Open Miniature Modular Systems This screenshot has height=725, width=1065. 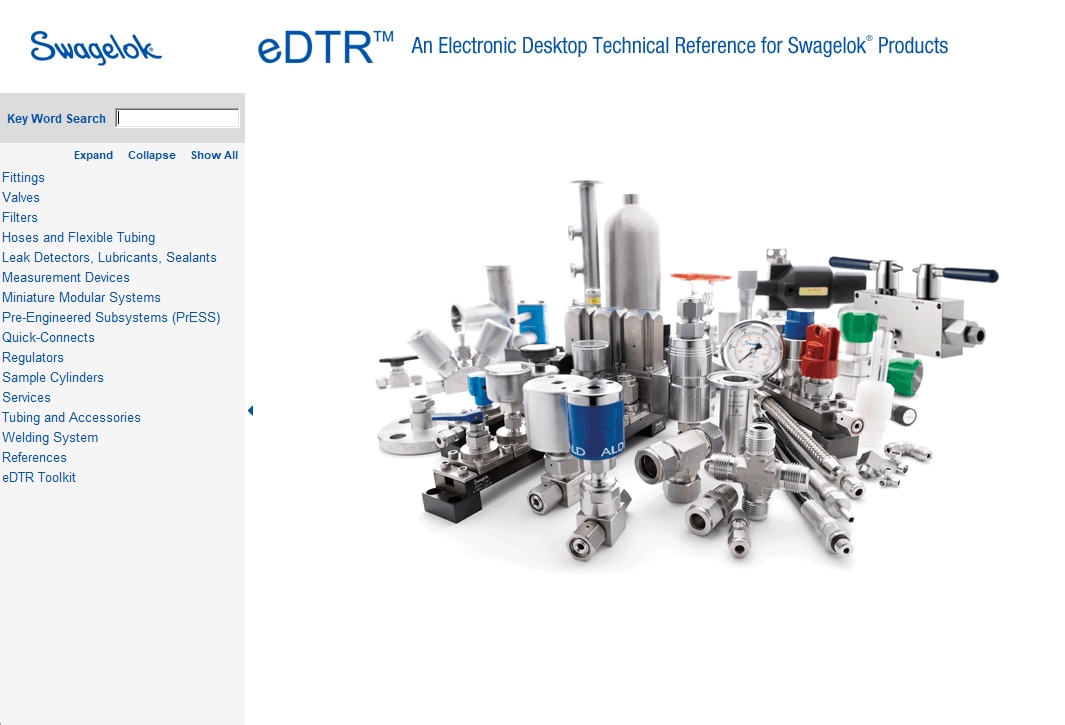81,298
